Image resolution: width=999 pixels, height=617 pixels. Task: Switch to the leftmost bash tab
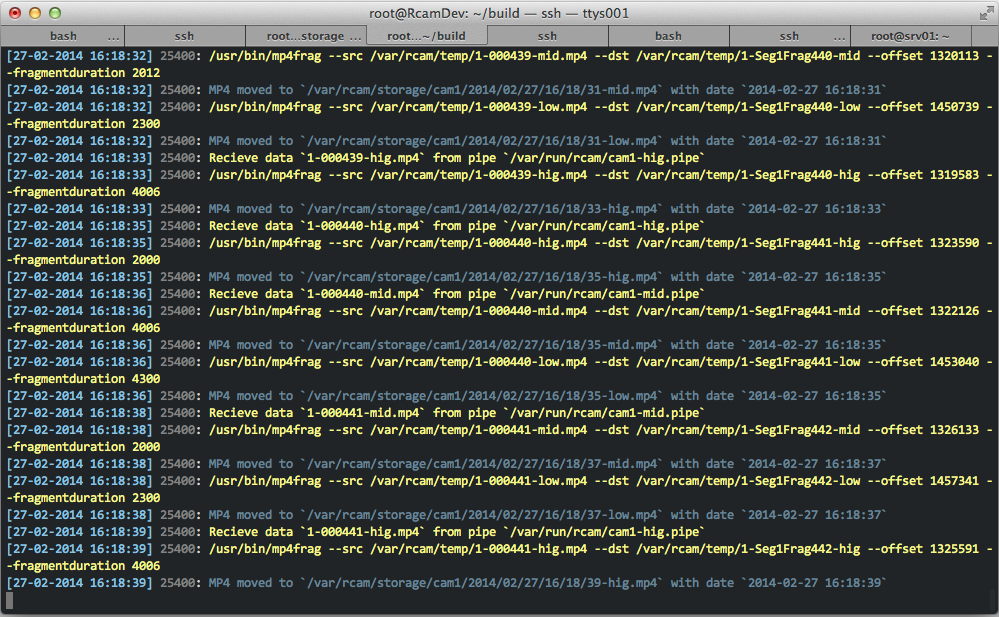point(63,36)
